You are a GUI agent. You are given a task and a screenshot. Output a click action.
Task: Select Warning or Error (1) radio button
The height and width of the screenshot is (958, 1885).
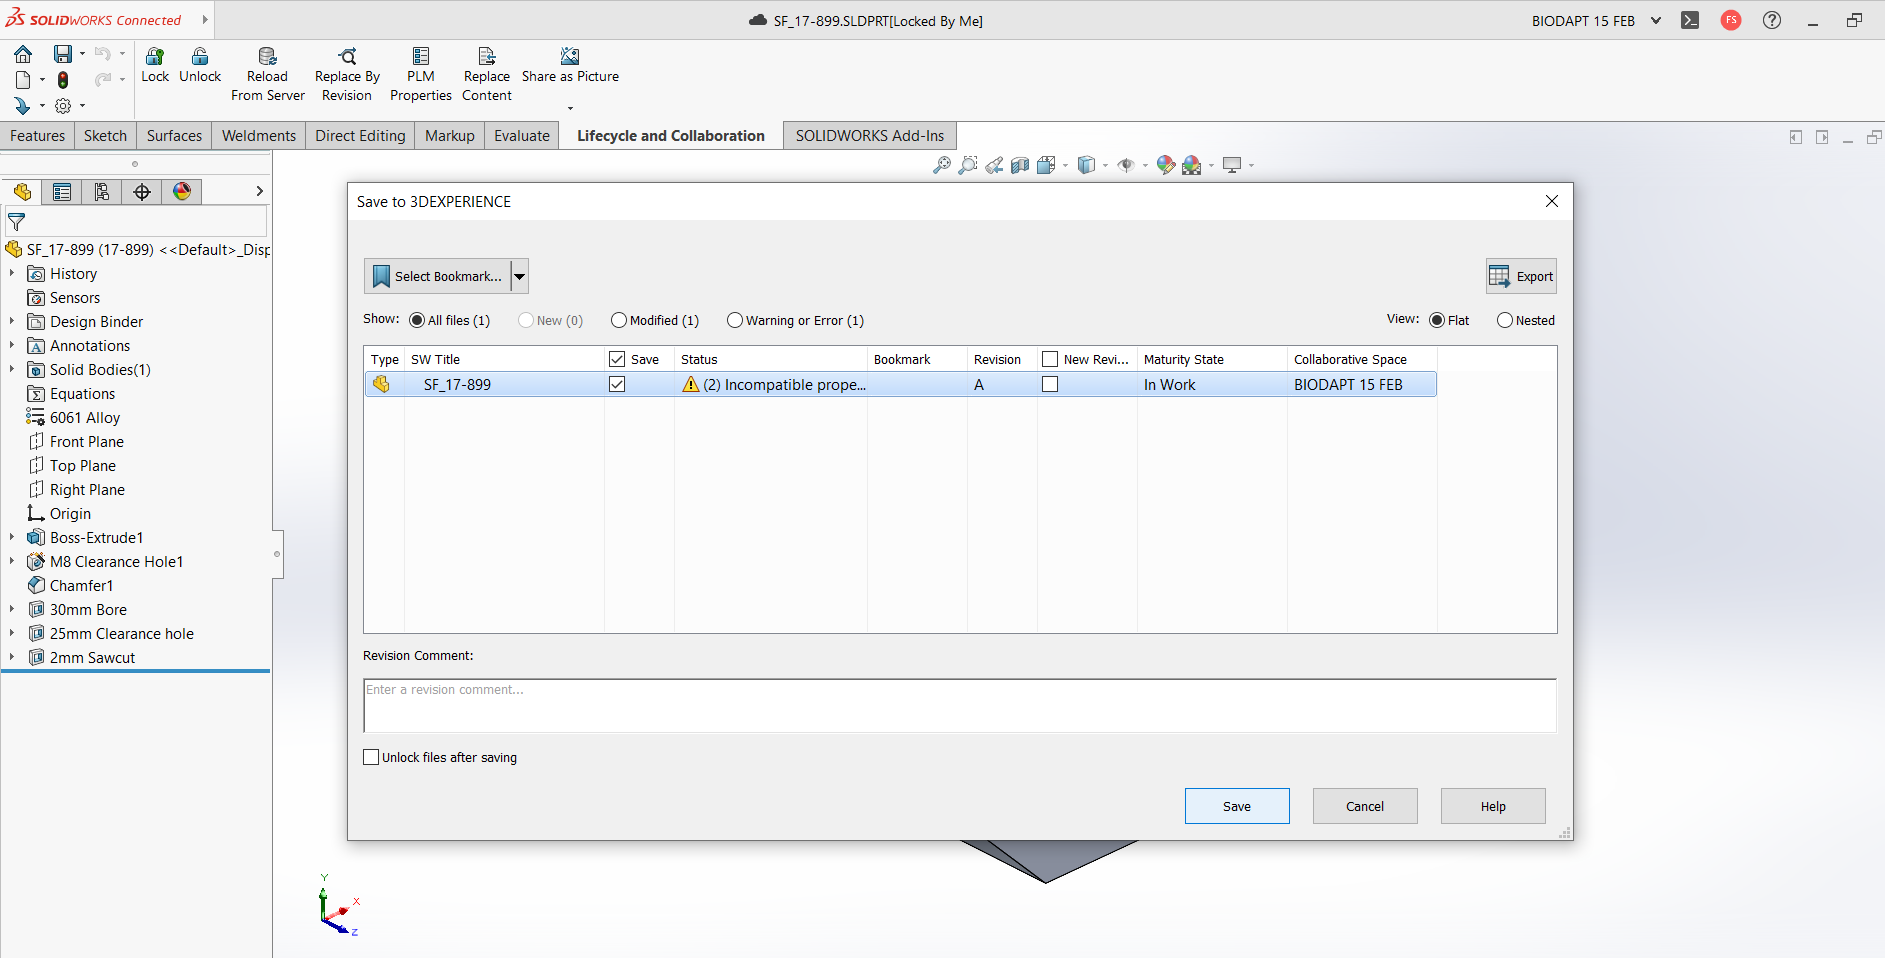(735, 320)
